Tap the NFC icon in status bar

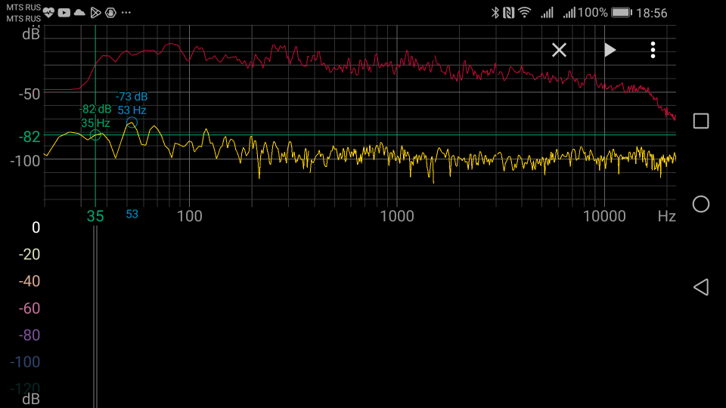[x=508, y=13]
